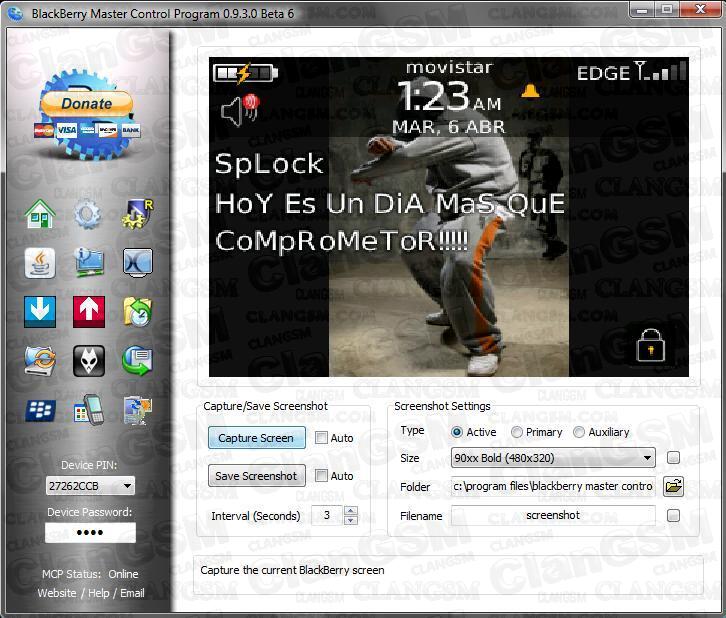
Task: Click the Interval seconds value field
Action: [327, 515]
